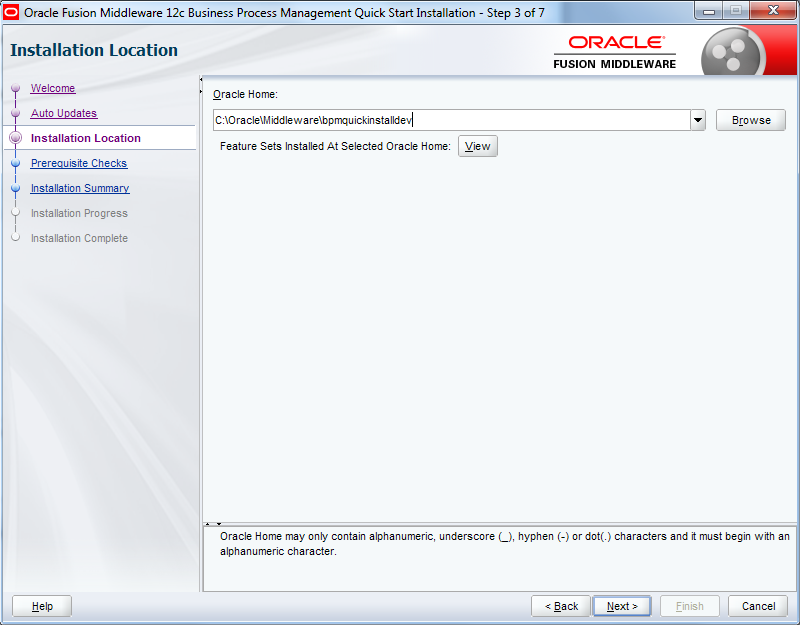This screenshot has height=625, width=800.
Task: Click into the Oracle Home path field
Action: [x=452, y=120]
